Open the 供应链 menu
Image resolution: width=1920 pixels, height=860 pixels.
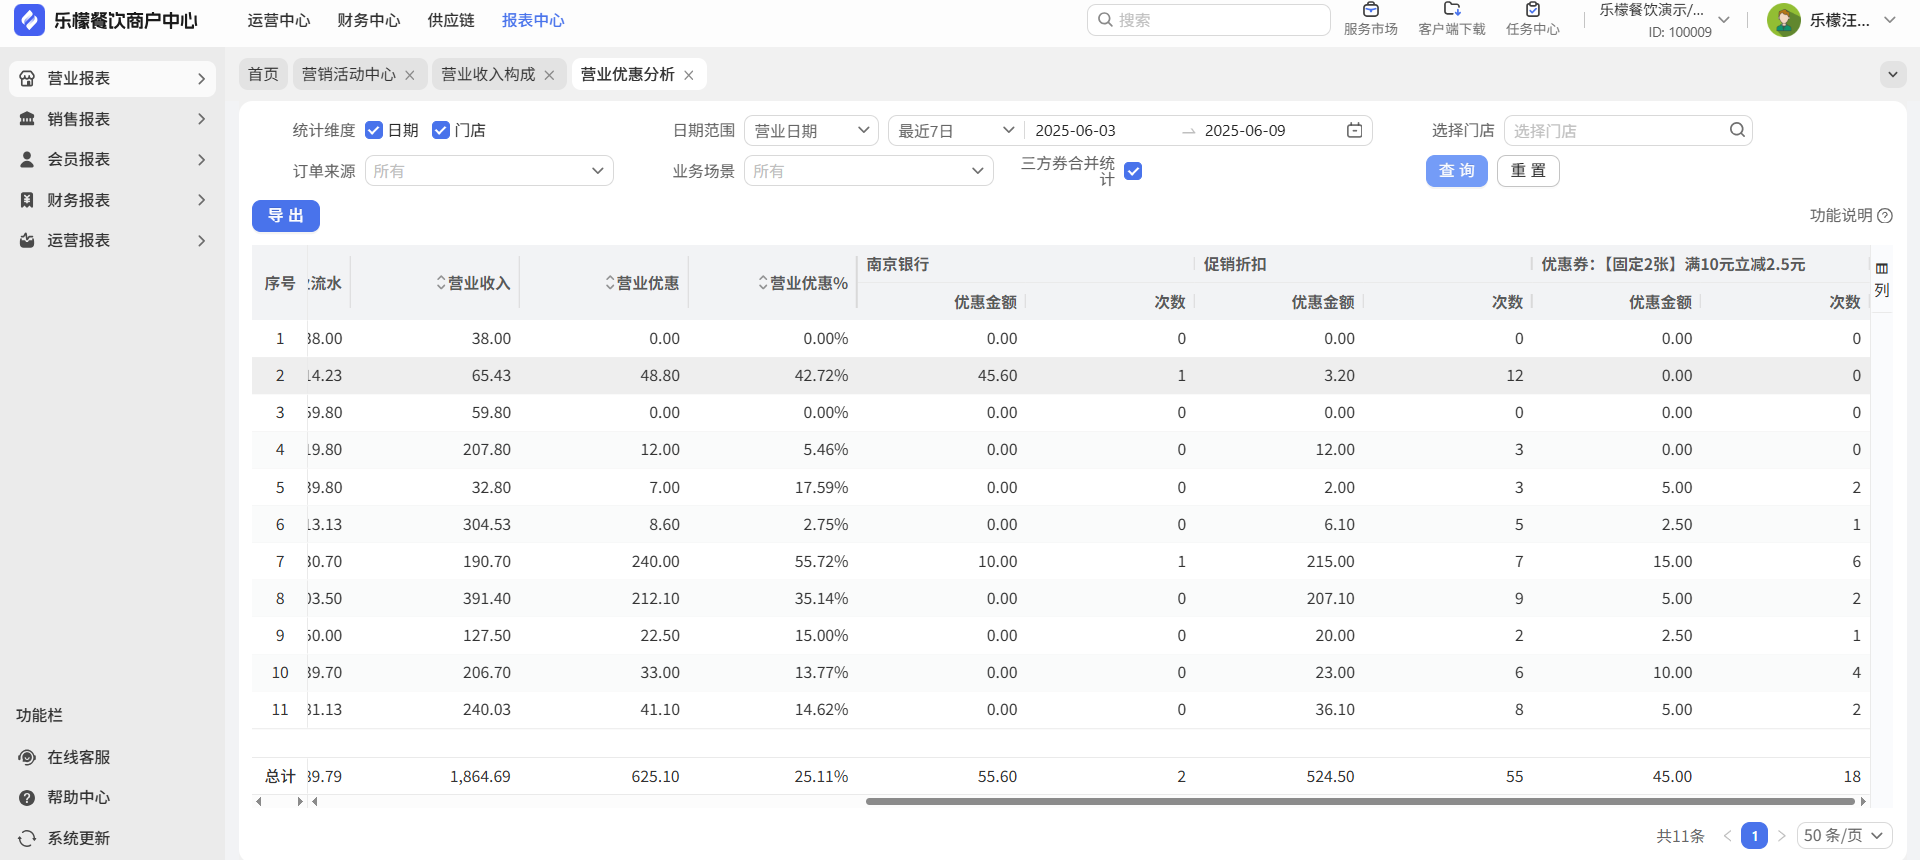click(451, 20)
